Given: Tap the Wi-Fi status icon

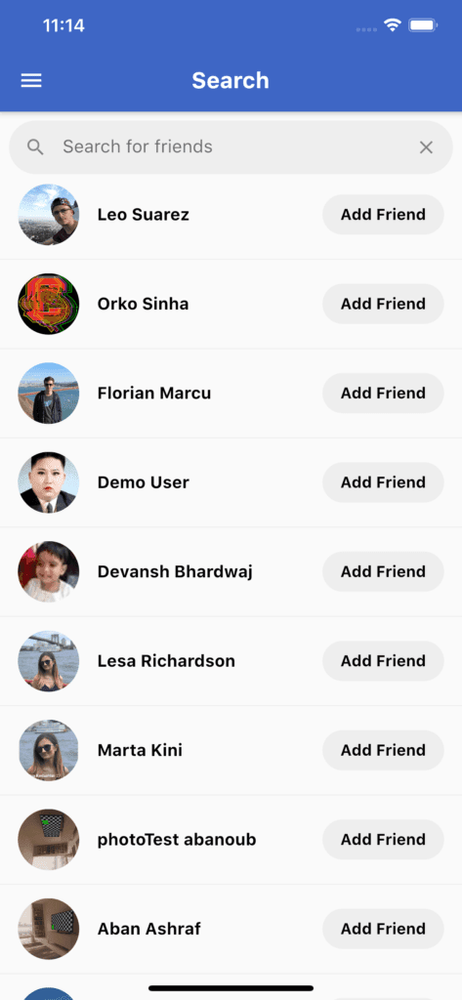Looking at the screenshot, I should point(392,26).
